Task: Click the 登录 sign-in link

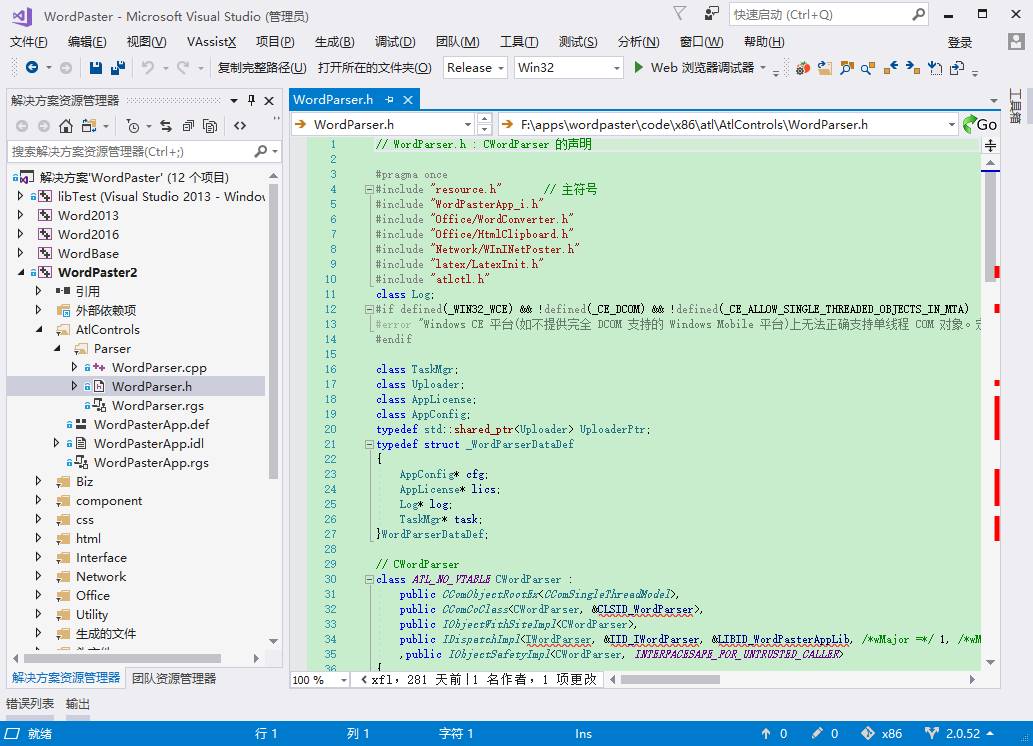Action: [x=959, y=42]
